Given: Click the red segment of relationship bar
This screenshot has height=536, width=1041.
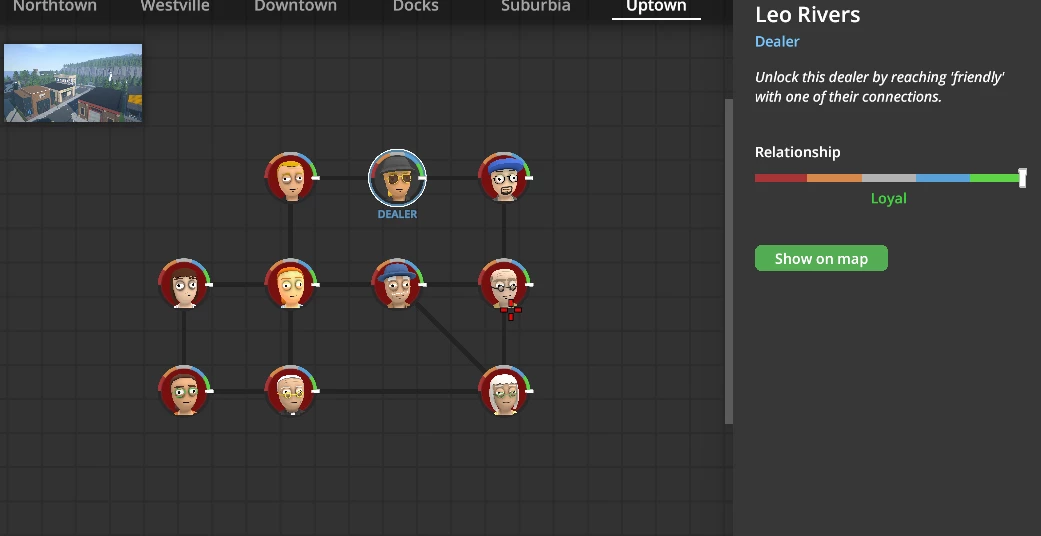Looking at the screenshot, I should 781,178.
